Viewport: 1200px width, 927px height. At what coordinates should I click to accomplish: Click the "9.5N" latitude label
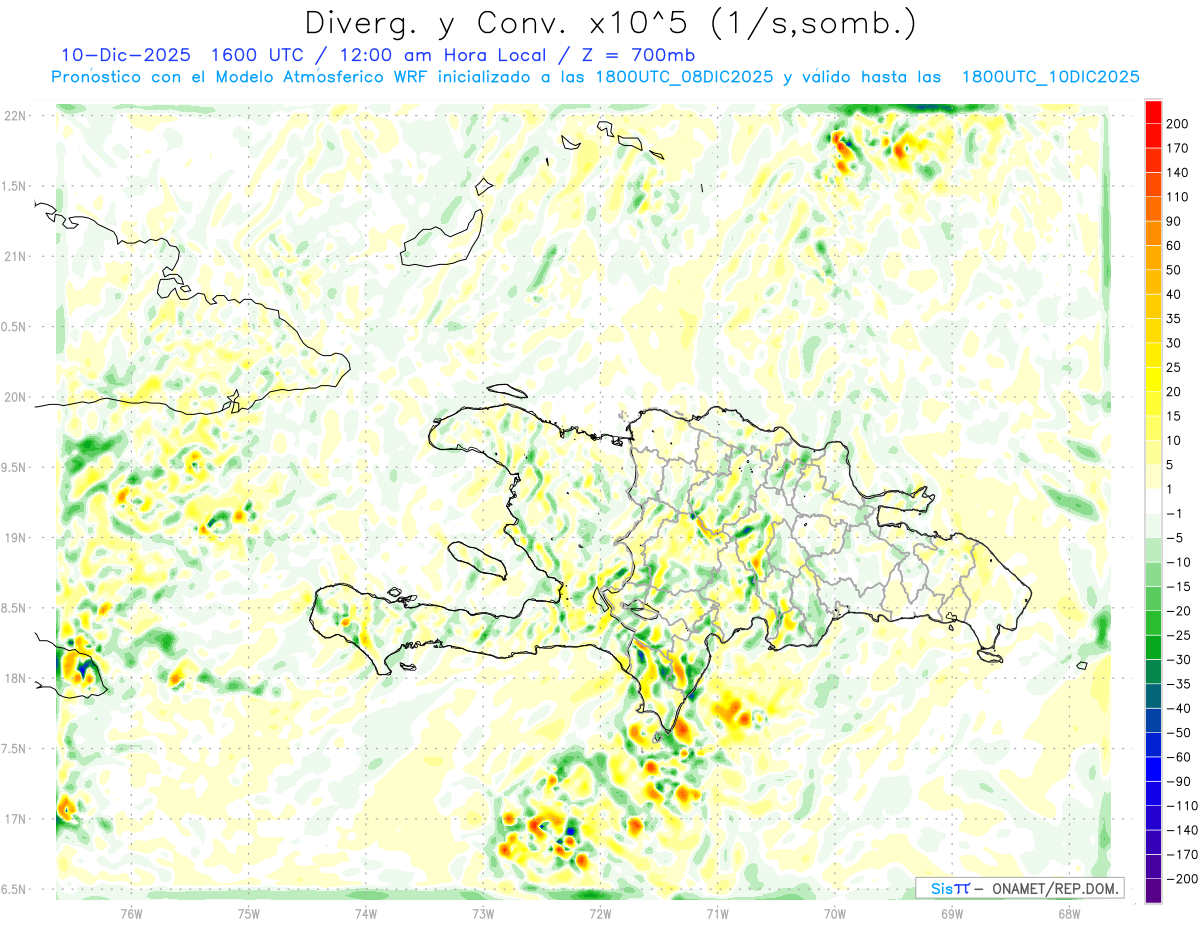(x=15, y=467)
